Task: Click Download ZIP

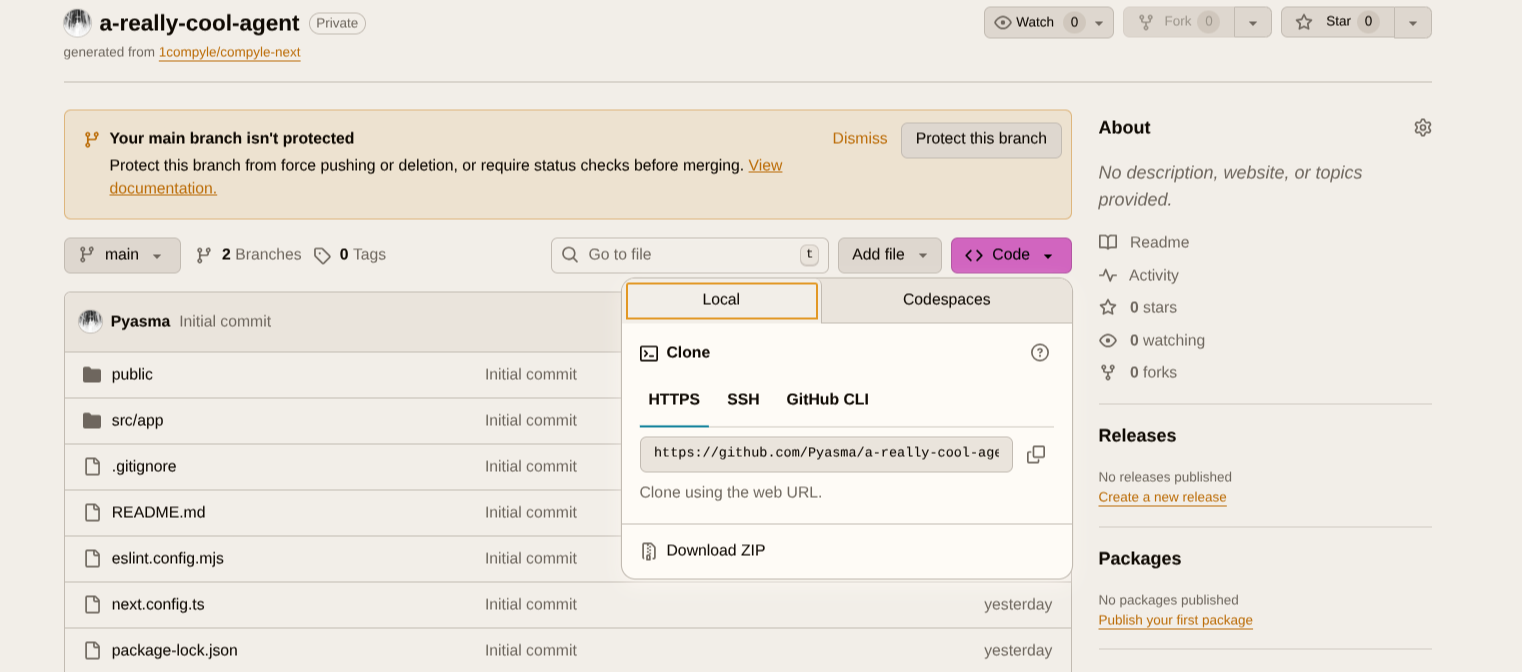Action: [x=715, y=550]
